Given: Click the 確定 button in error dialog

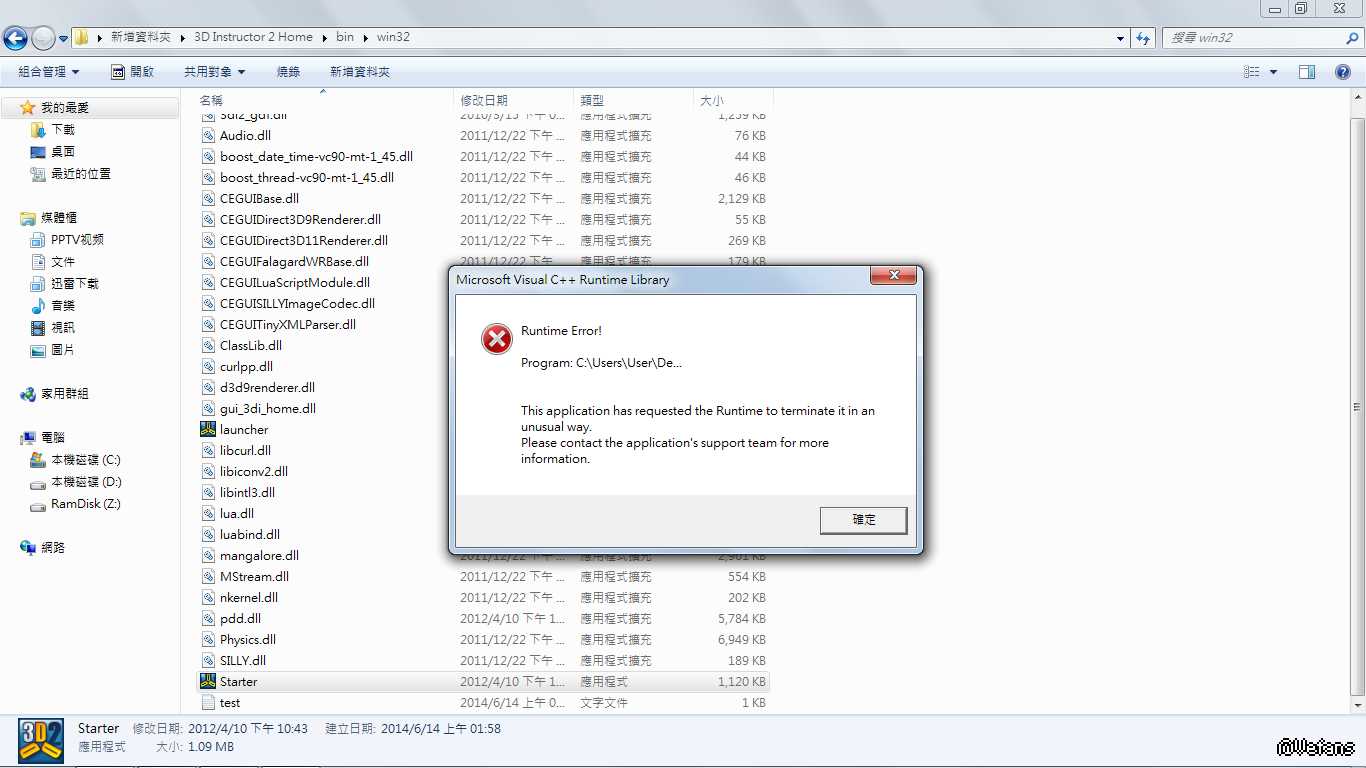Looking at the screenshot, I should (x=864, y=520).
